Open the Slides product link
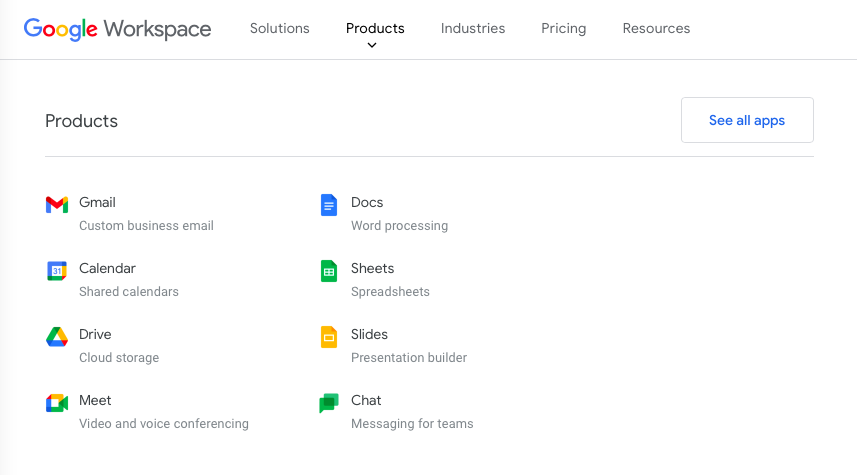857x475 pixels. [x=369, y=334]
